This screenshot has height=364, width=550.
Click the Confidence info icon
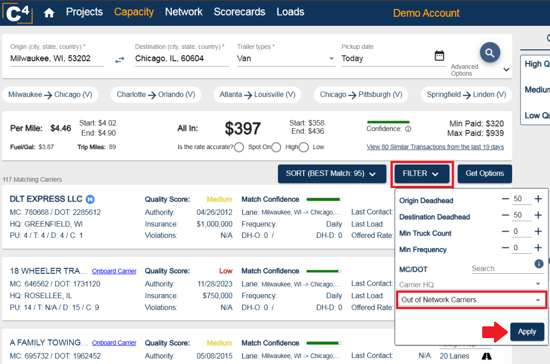click(408, 129)
